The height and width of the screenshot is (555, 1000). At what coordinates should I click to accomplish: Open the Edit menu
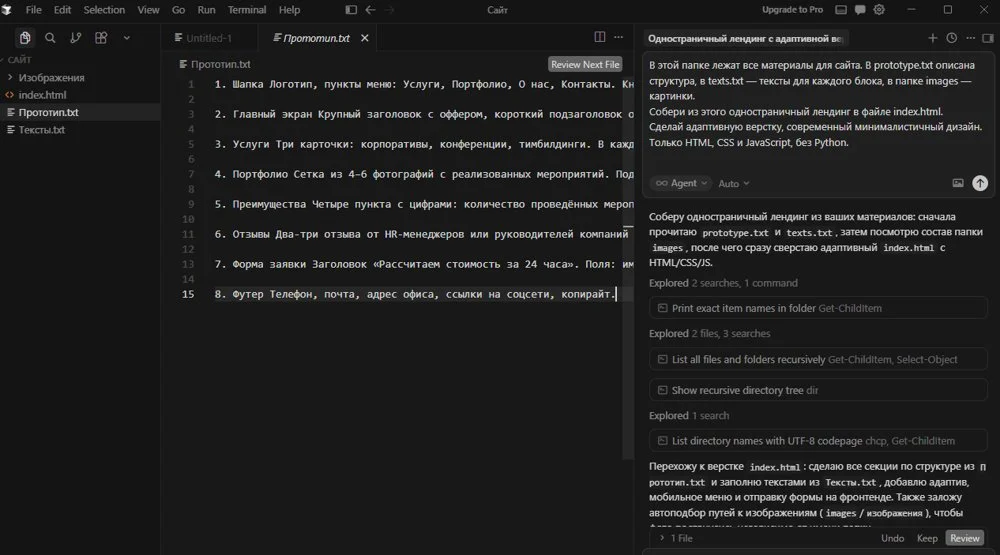point(62,10)
